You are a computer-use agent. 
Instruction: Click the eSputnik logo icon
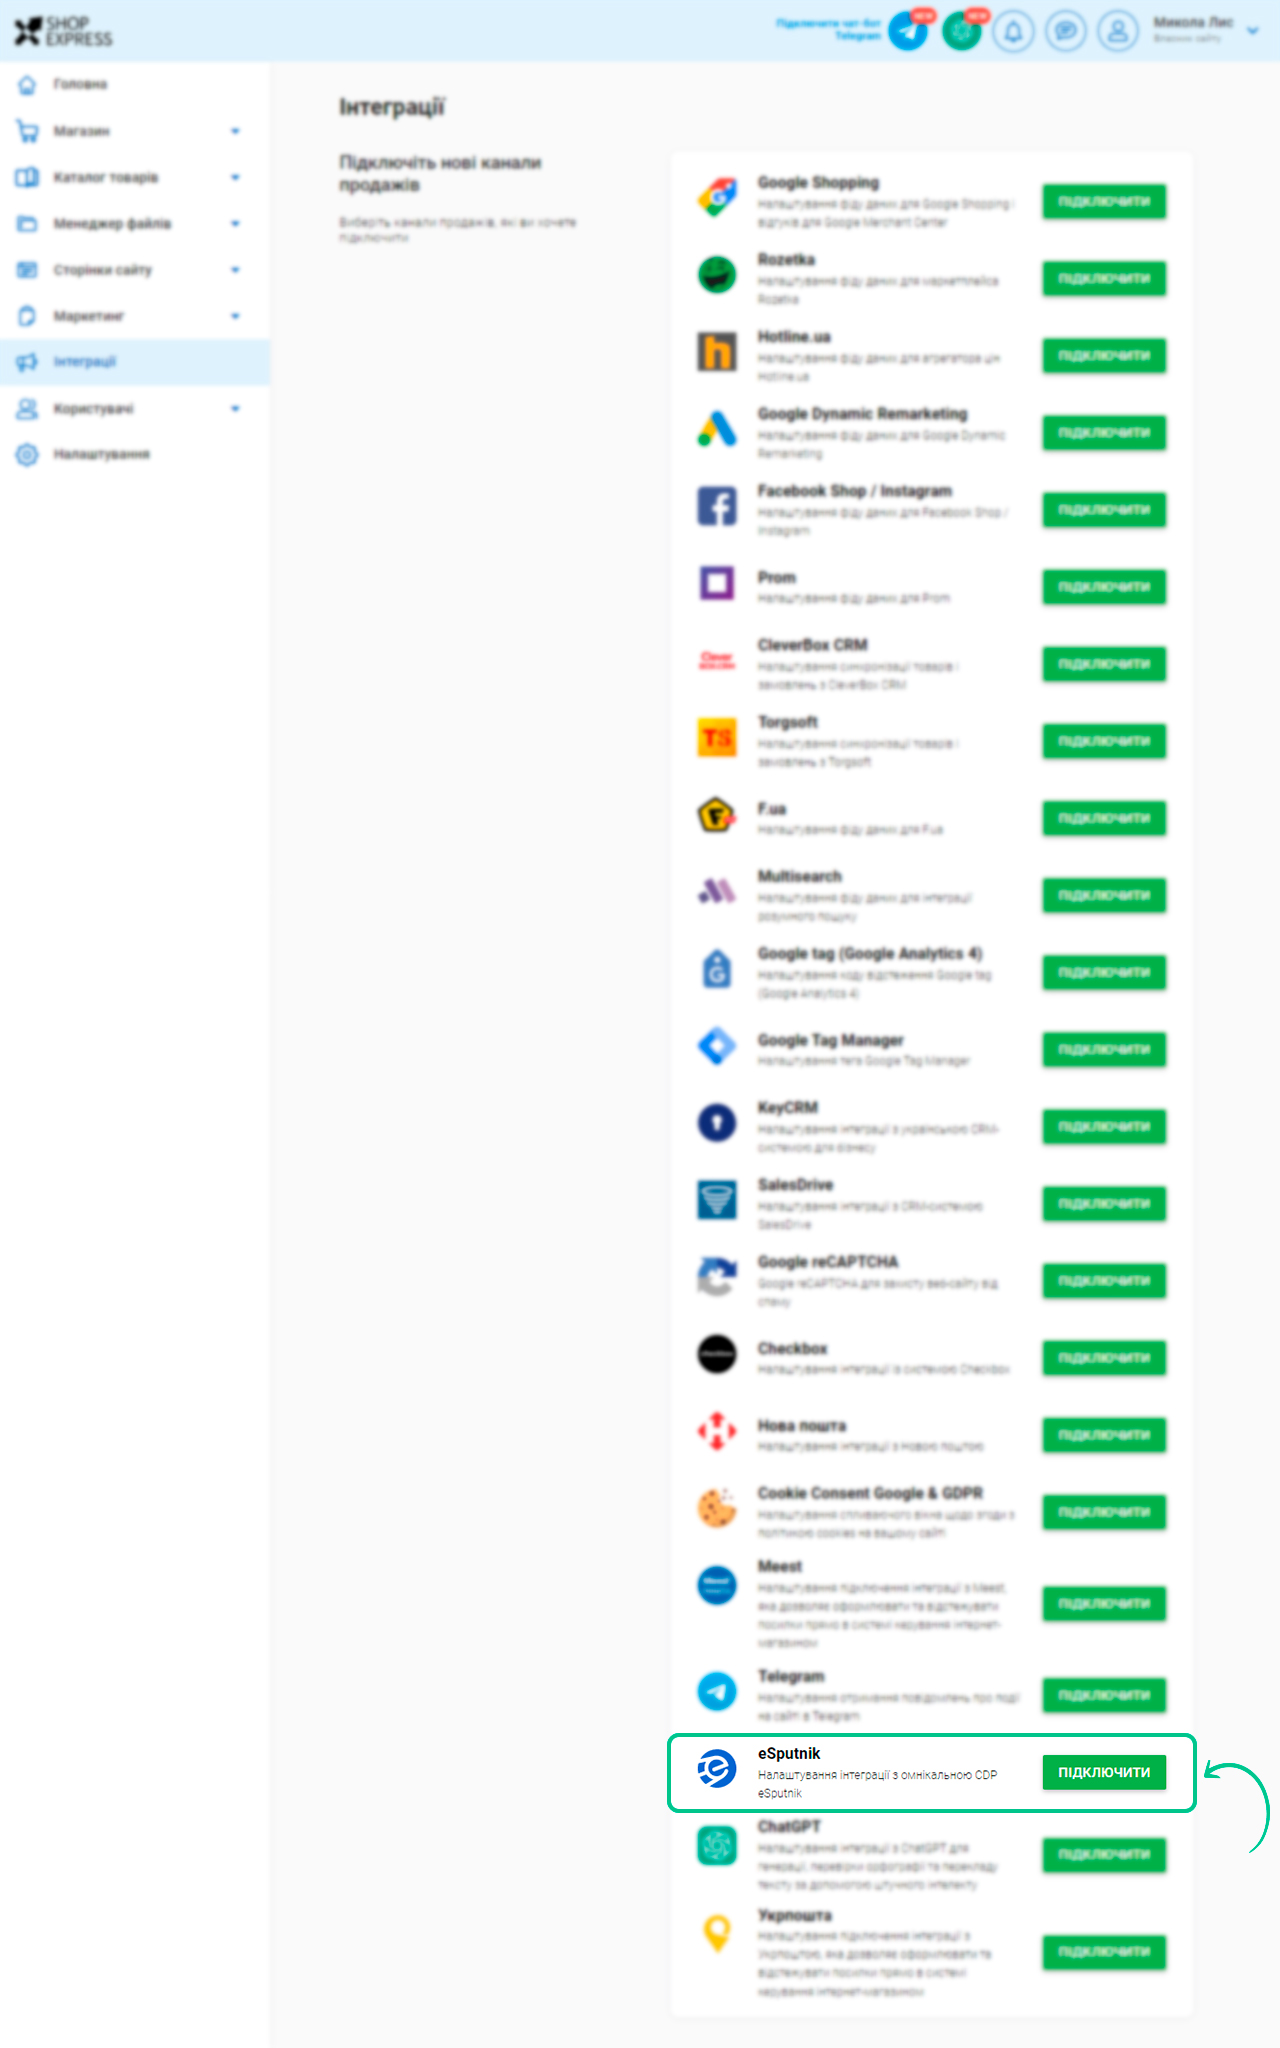click(x=717, y=1769)
